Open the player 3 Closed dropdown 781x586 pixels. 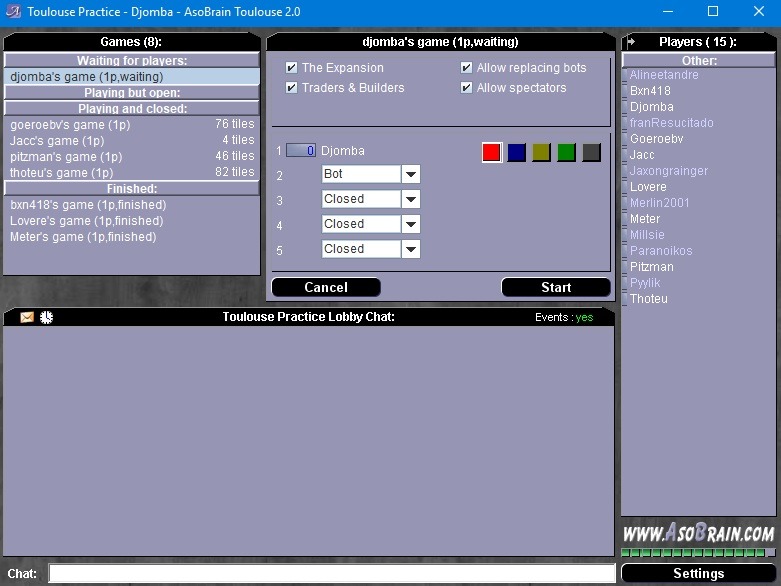(371, 199)
